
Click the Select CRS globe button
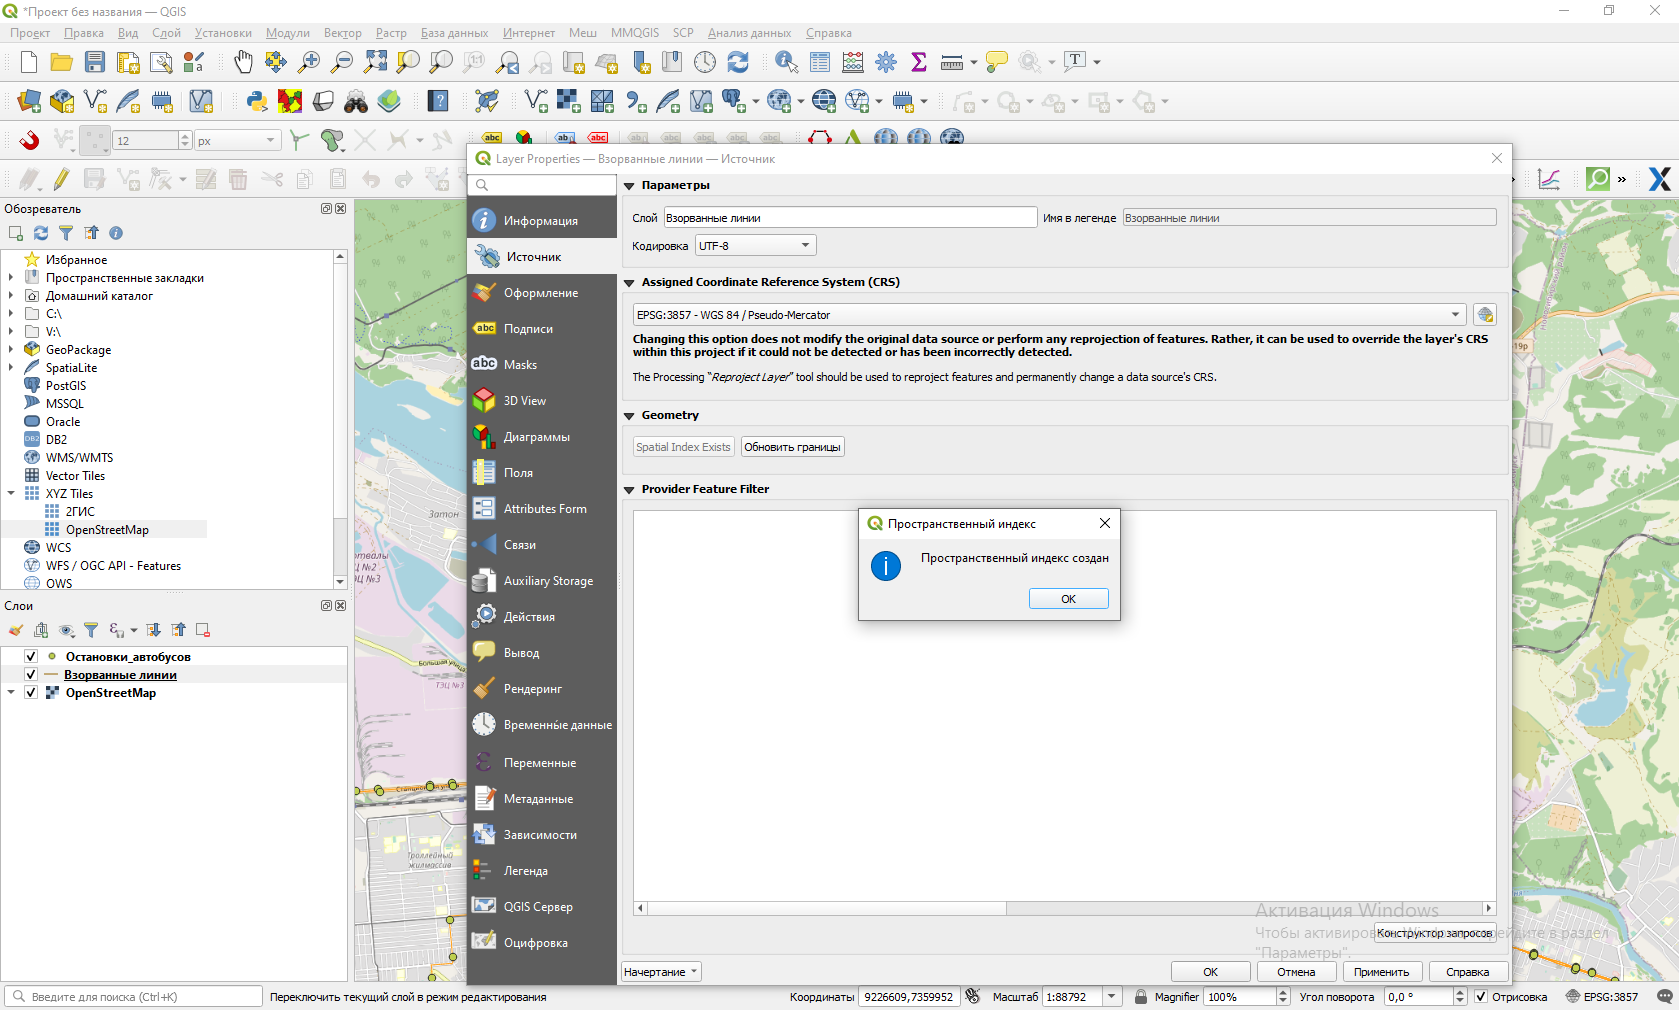[x=1485, y=315]
